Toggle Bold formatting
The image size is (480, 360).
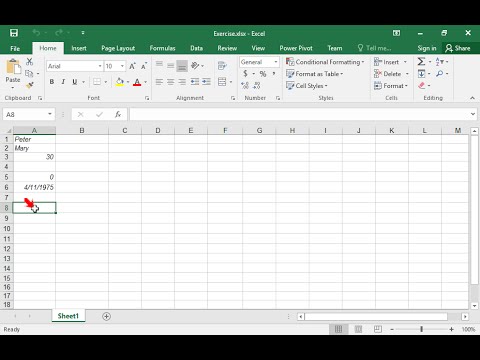pos(52,82)
